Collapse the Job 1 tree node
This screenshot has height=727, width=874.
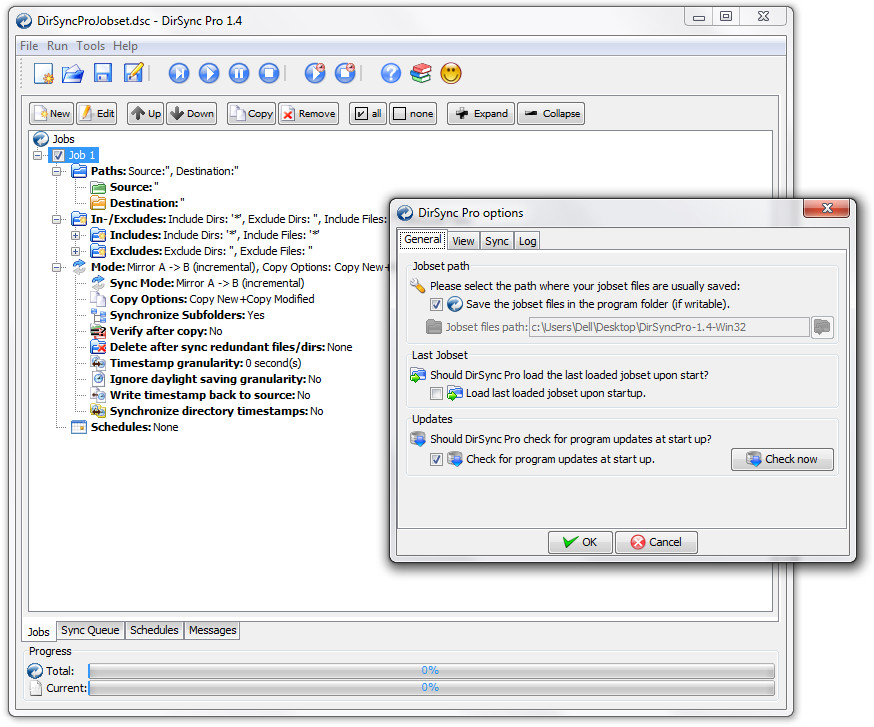[37, 156]
